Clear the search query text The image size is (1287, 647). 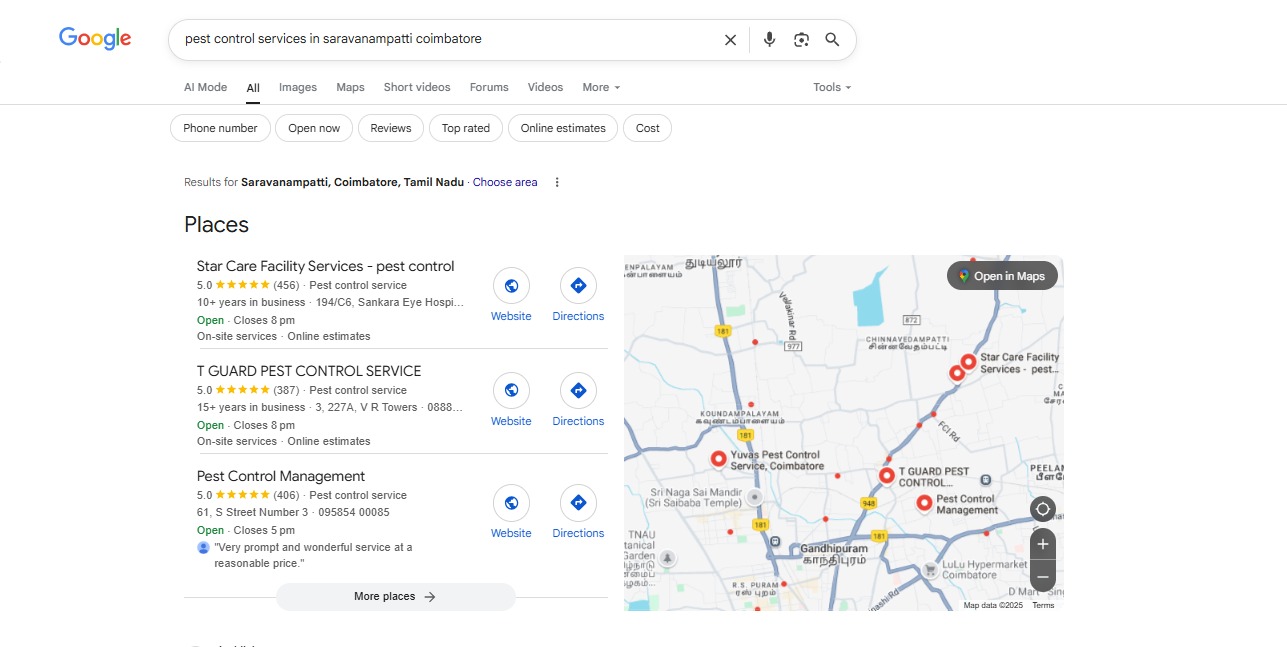click(x=730, y=40)
